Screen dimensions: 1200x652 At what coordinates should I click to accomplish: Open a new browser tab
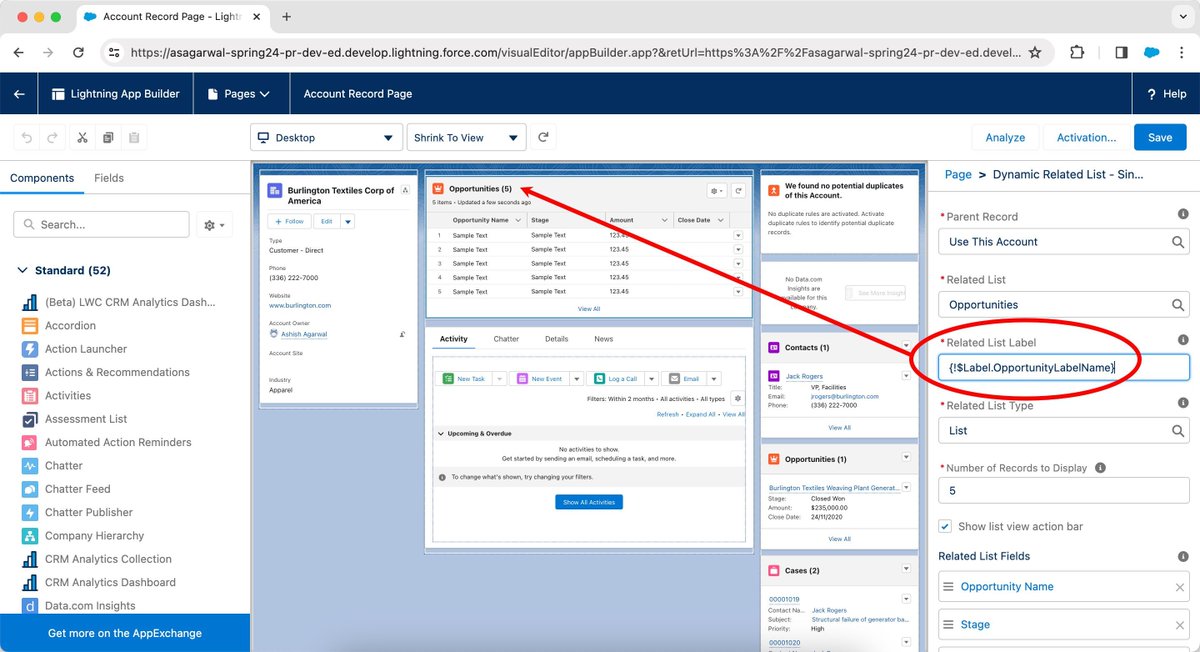click(287, 17)
